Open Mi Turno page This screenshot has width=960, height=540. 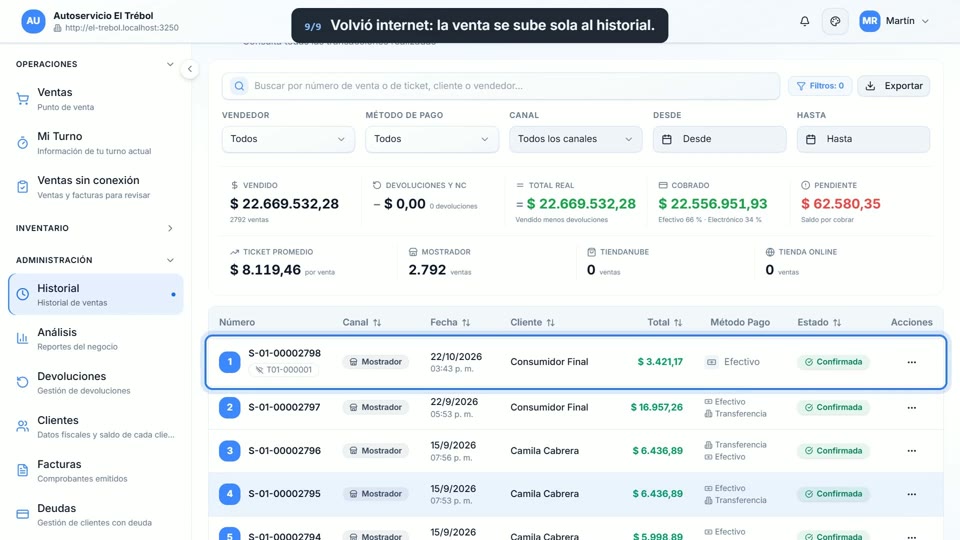pos(96,143)
